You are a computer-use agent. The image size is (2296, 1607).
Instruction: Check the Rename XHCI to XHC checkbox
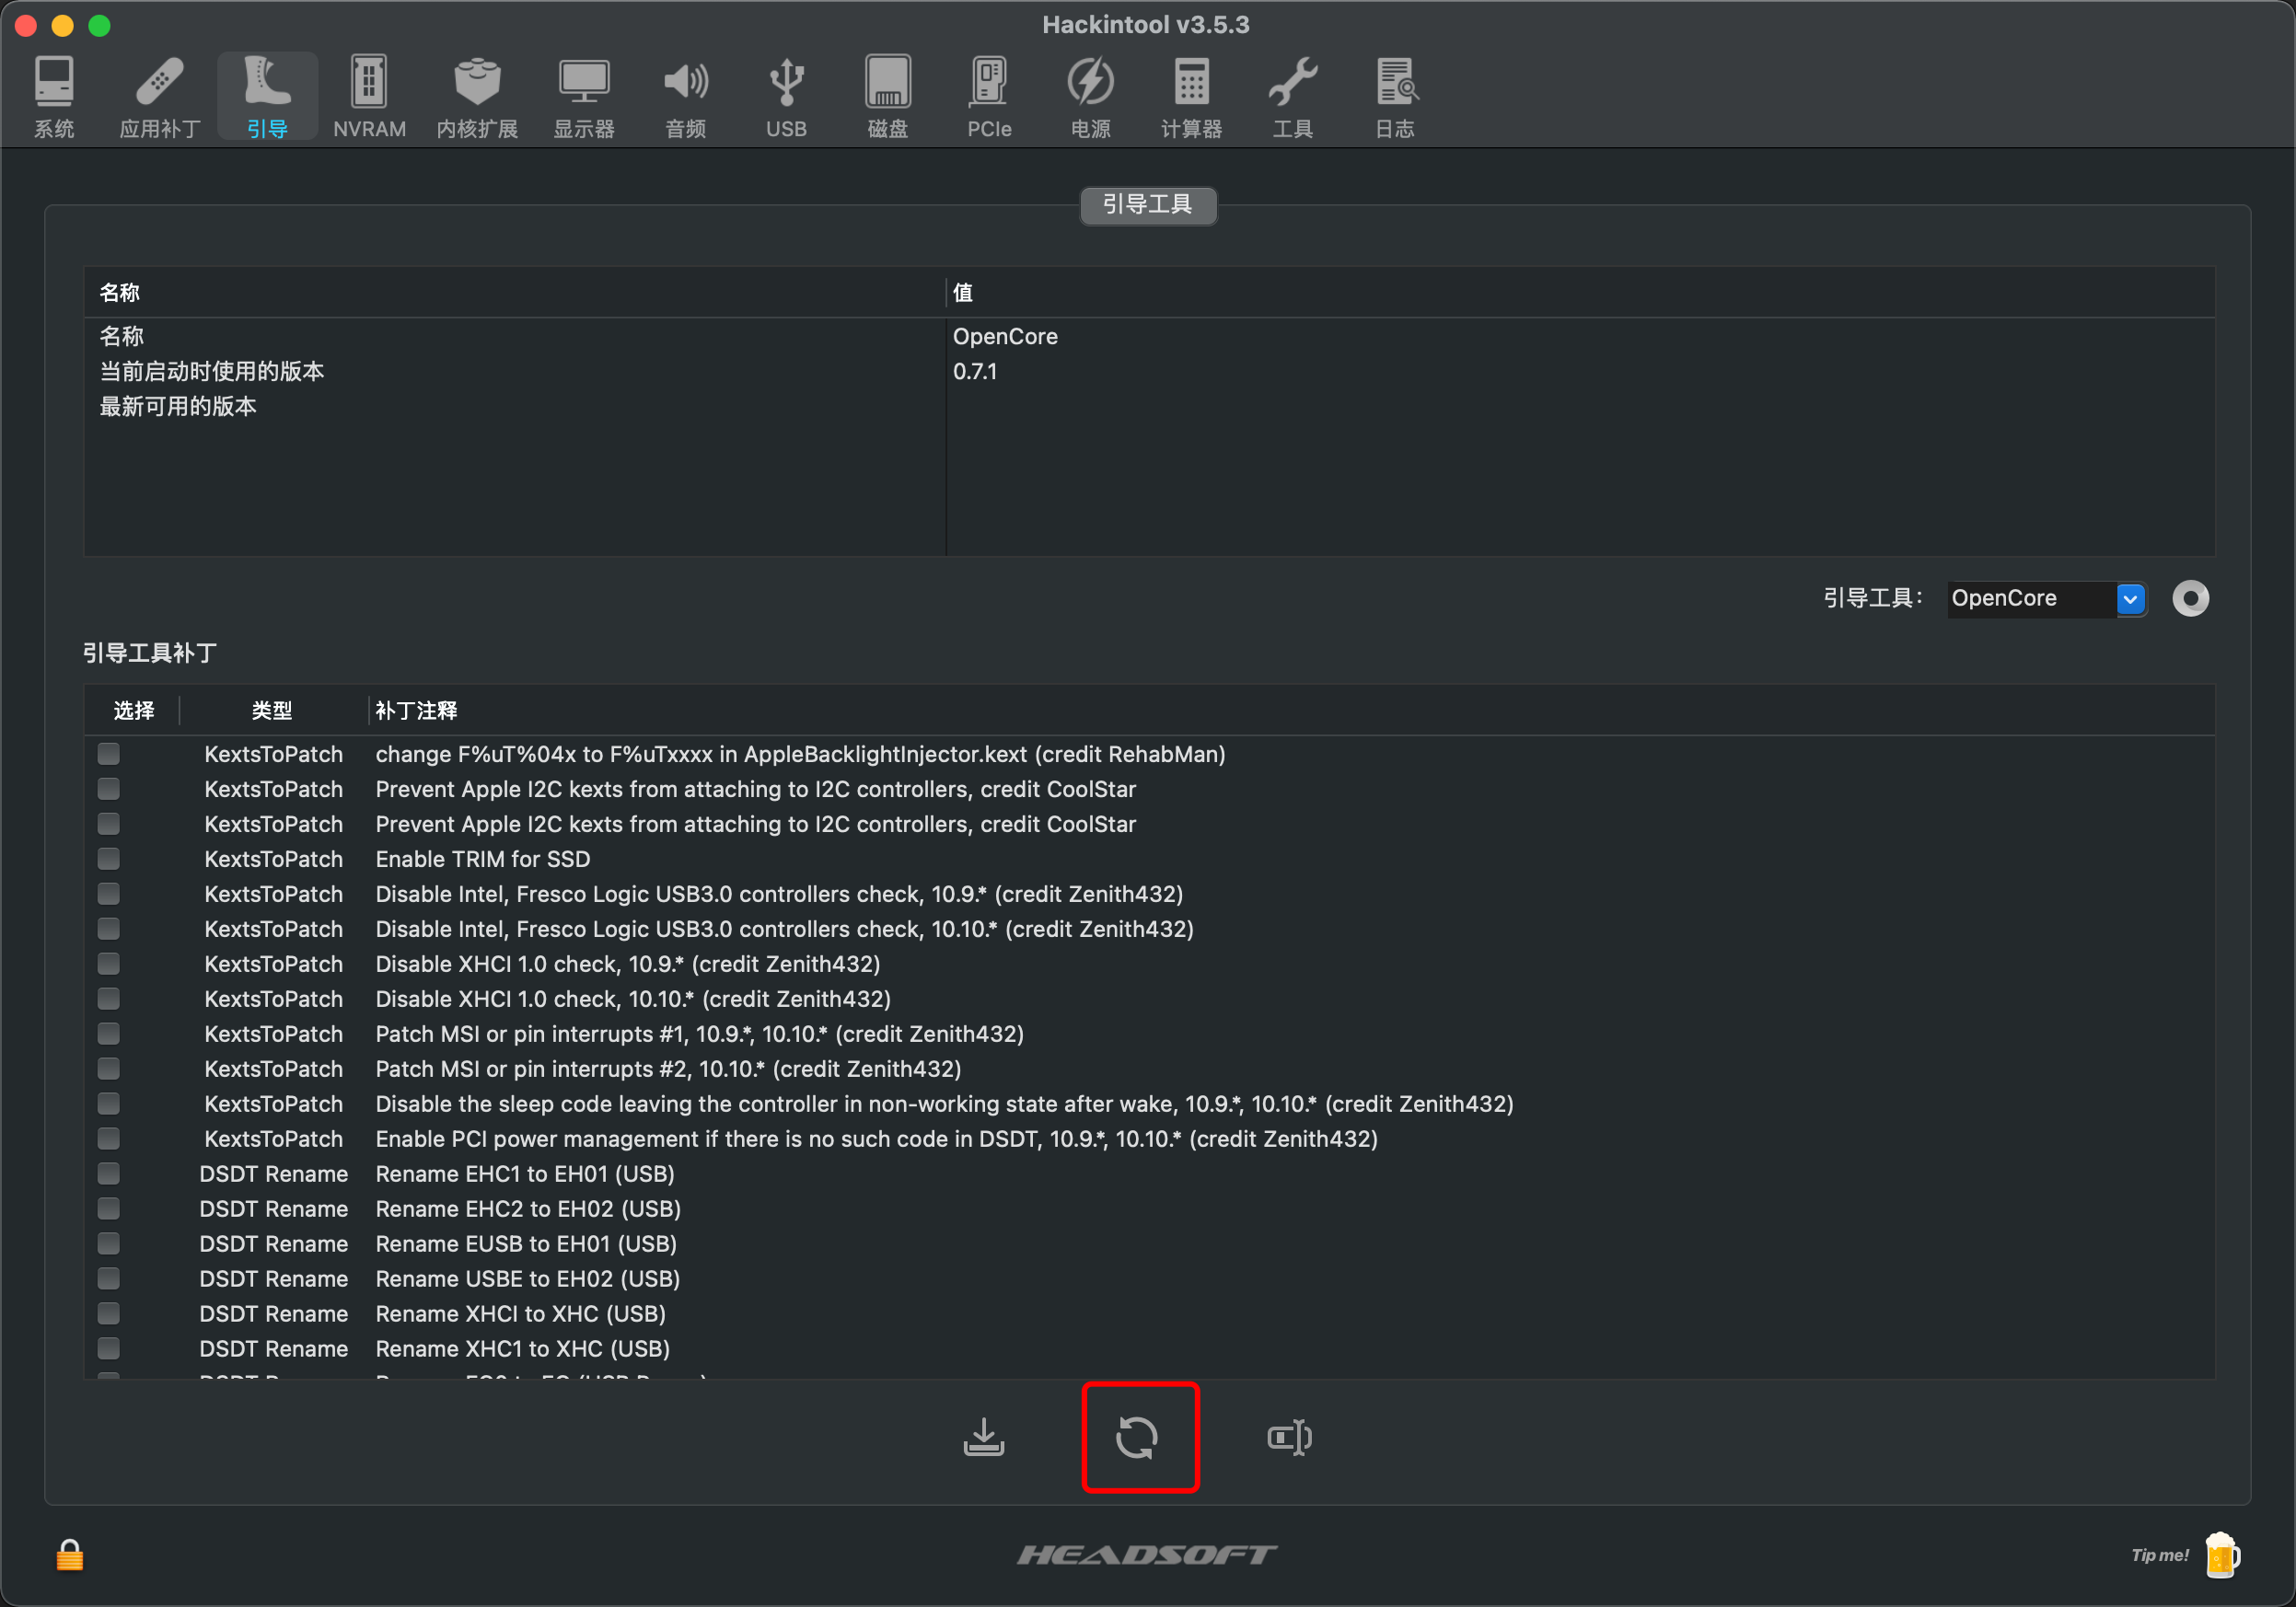pyautogui.click(x=109, y=1313)
